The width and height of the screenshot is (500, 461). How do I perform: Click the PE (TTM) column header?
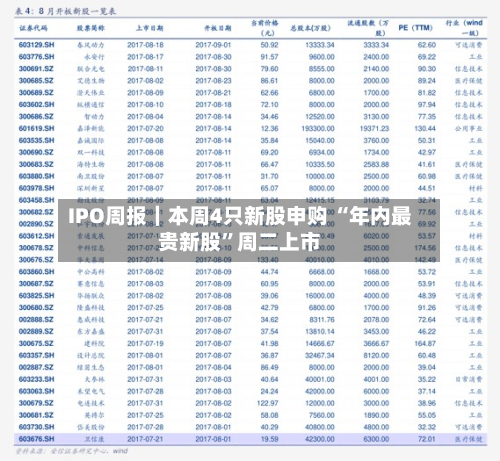coord(415,28)
